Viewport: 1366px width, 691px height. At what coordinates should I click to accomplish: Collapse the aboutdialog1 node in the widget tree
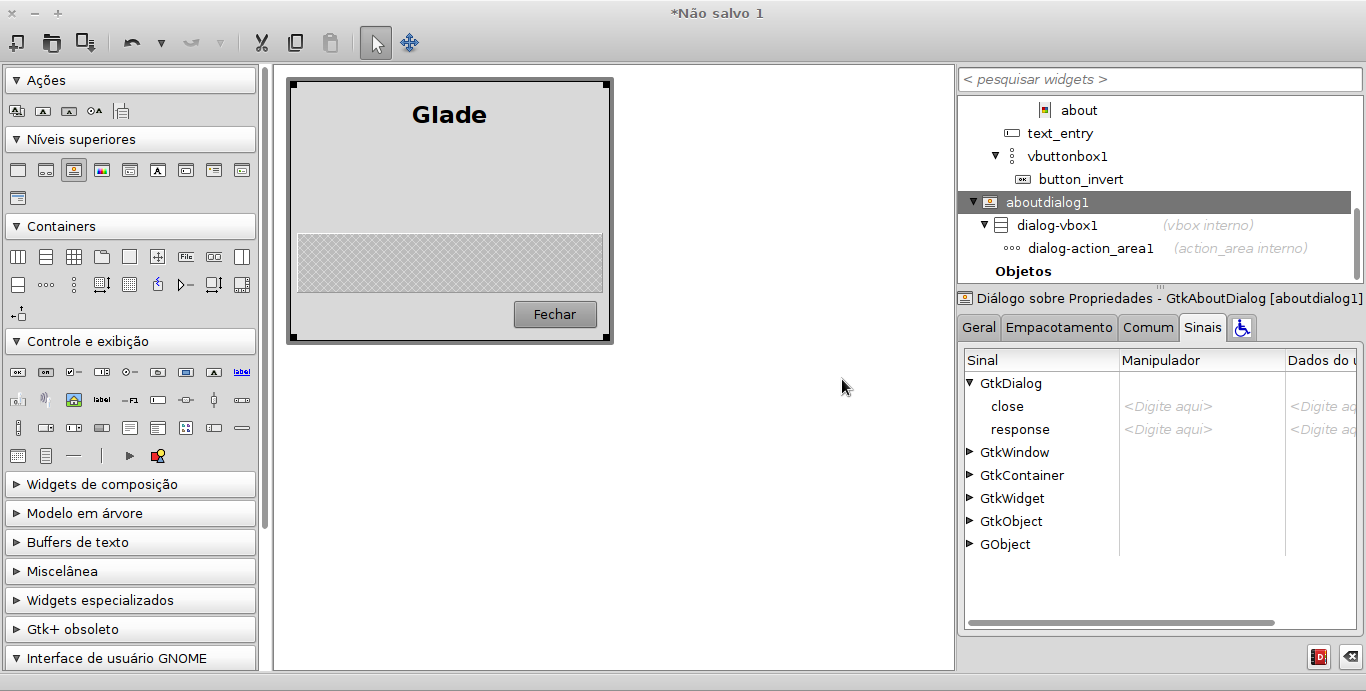click(973, 202)
